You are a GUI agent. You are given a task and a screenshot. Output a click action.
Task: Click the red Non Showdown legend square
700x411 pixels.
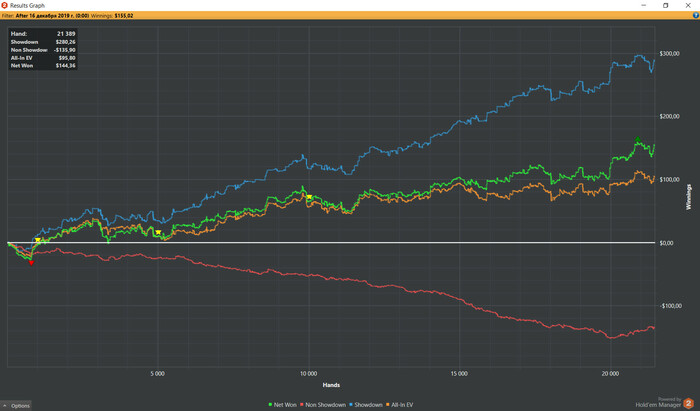tap(302, 405)
